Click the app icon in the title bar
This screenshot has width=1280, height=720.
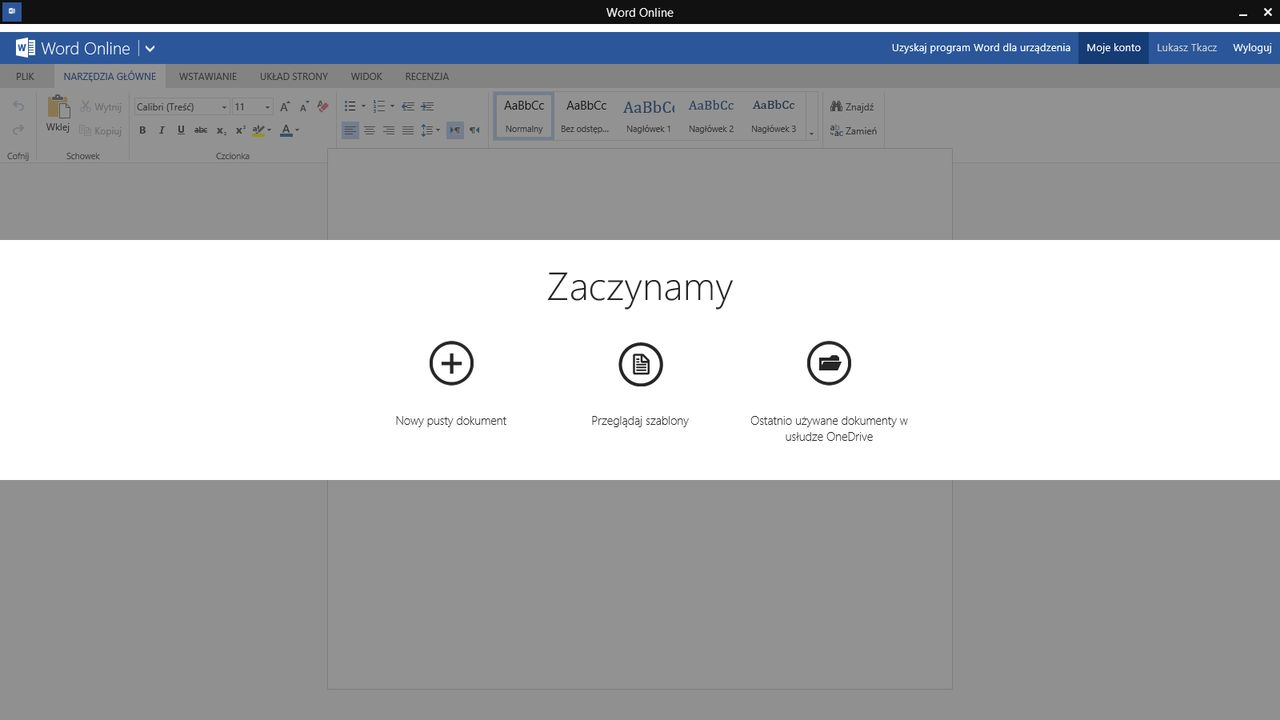coord(12,12)
